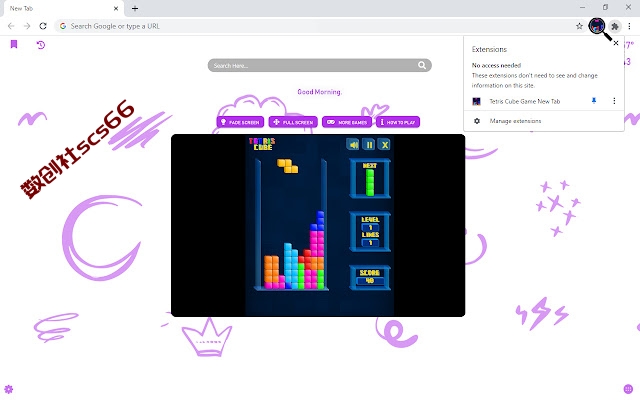640x400 pixels.
Task: Open the bookmarks icon on the page
Action: coord(14,44)
